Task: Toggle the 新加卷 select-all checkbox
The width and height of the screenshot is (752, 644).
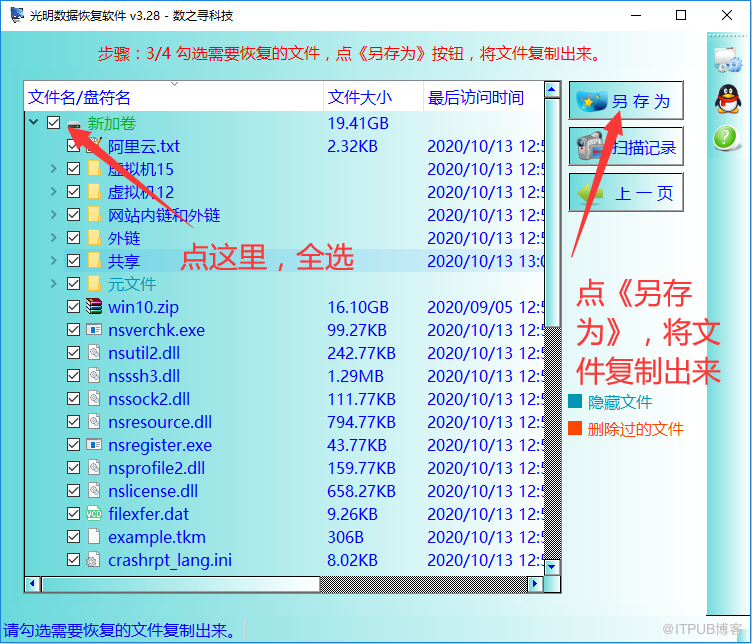Action: pyautogui.click(x=54, y=123)
